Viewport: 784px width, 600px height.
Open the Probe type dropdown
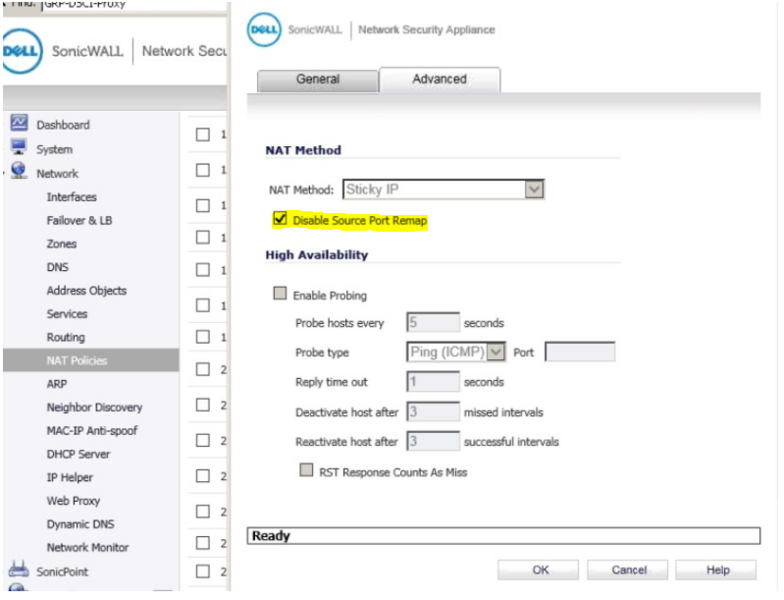pyautogui.click(x=496, y=352)
